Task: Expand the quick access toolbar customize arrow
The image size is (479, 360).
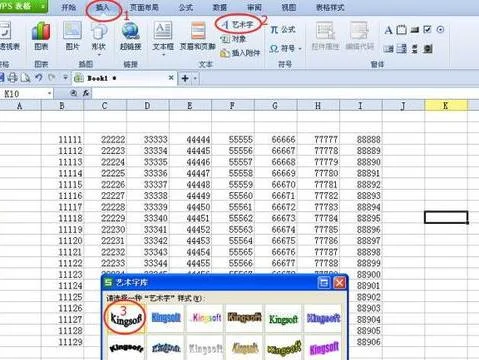Action: click(x=65, y=78)
